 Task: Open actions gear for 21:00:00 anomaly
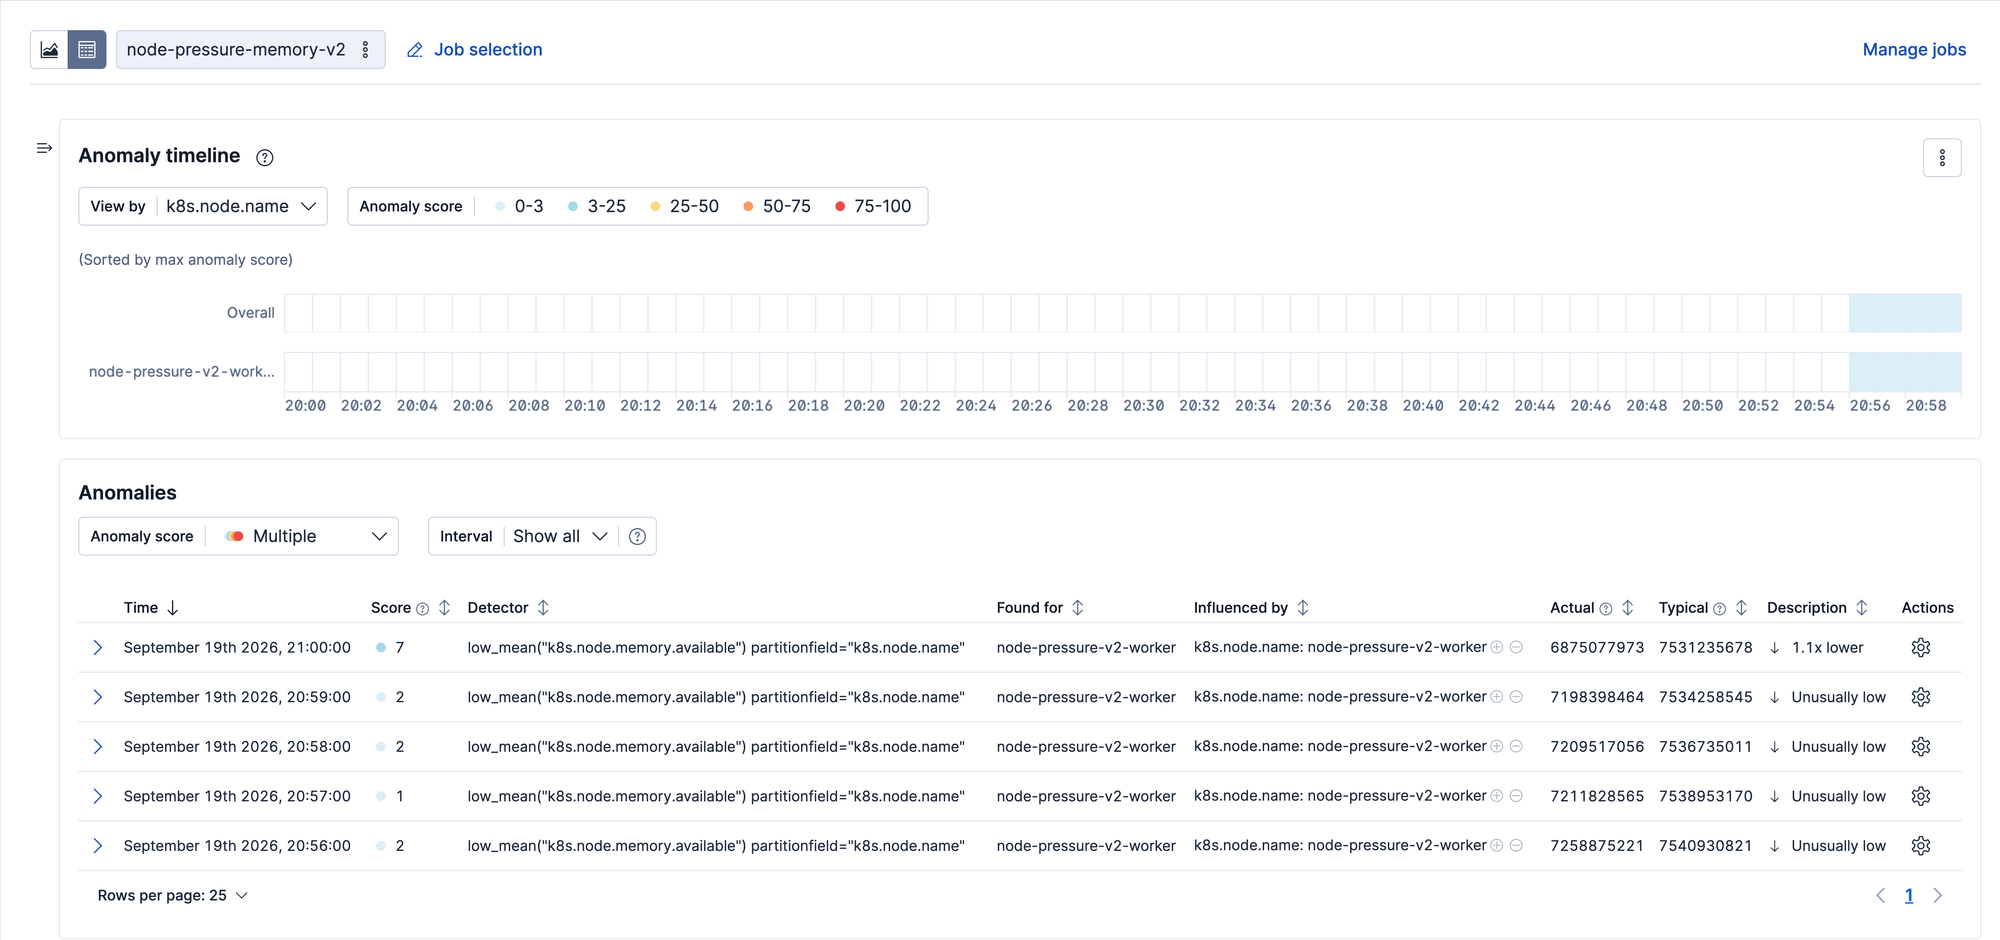click(1921, 648)
